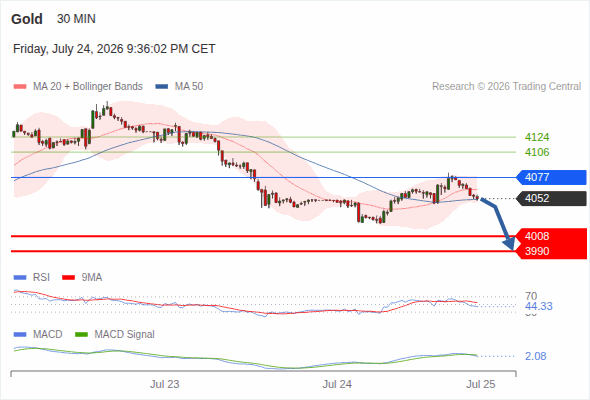590x400 pixels.
Task: Click the 4106 resistance level label
Action: [x=537, y=152]
